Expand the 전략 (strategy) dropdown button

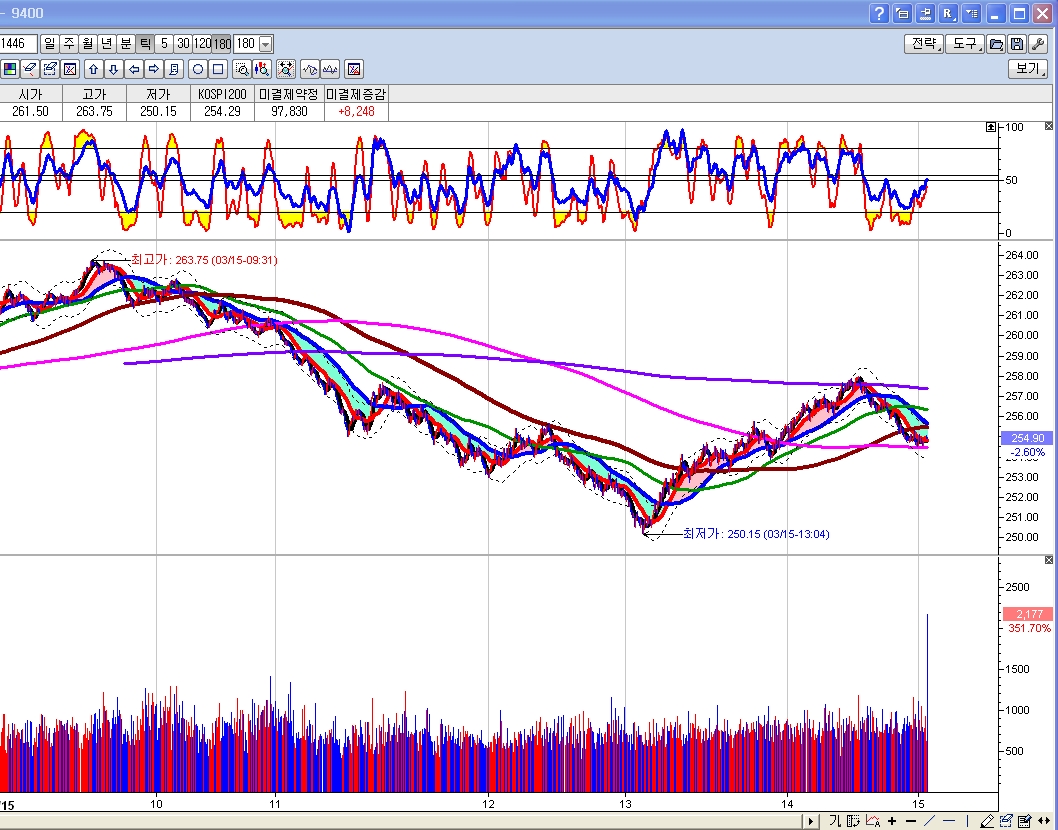tap(923, 44)
